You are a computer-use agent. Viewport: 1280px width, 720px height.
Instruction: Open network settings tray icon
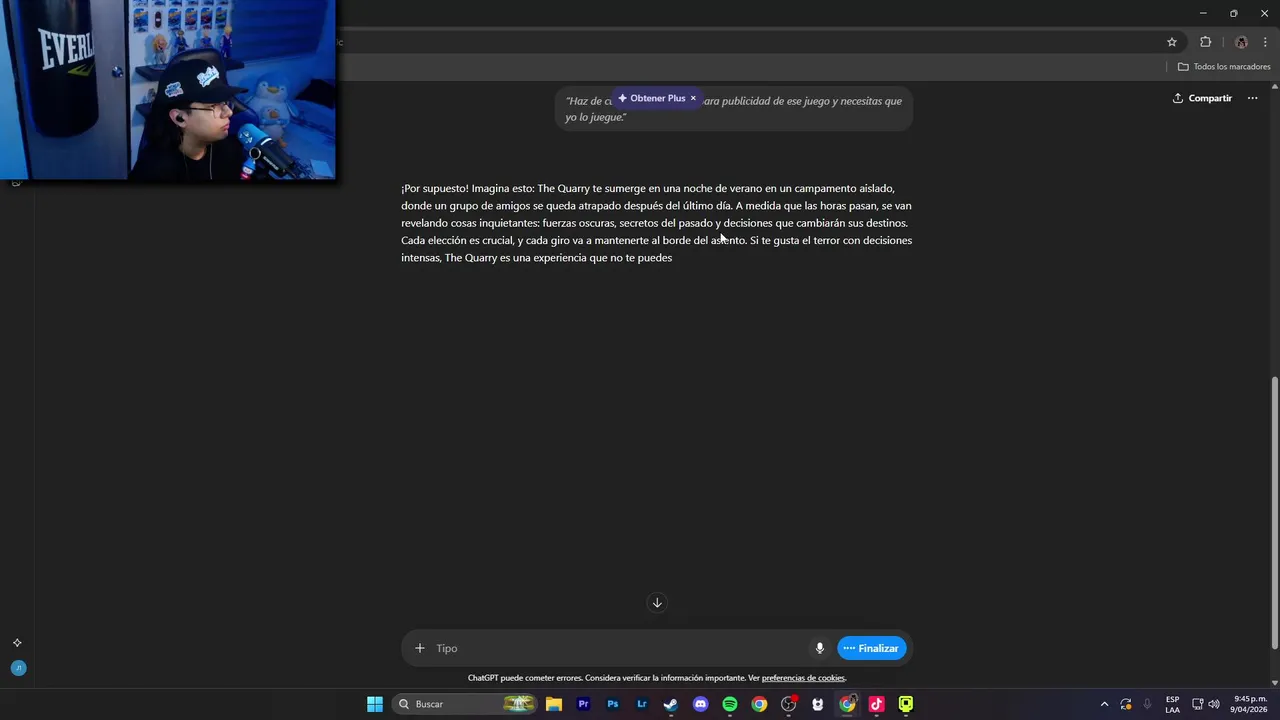[x=1198, y=704]
